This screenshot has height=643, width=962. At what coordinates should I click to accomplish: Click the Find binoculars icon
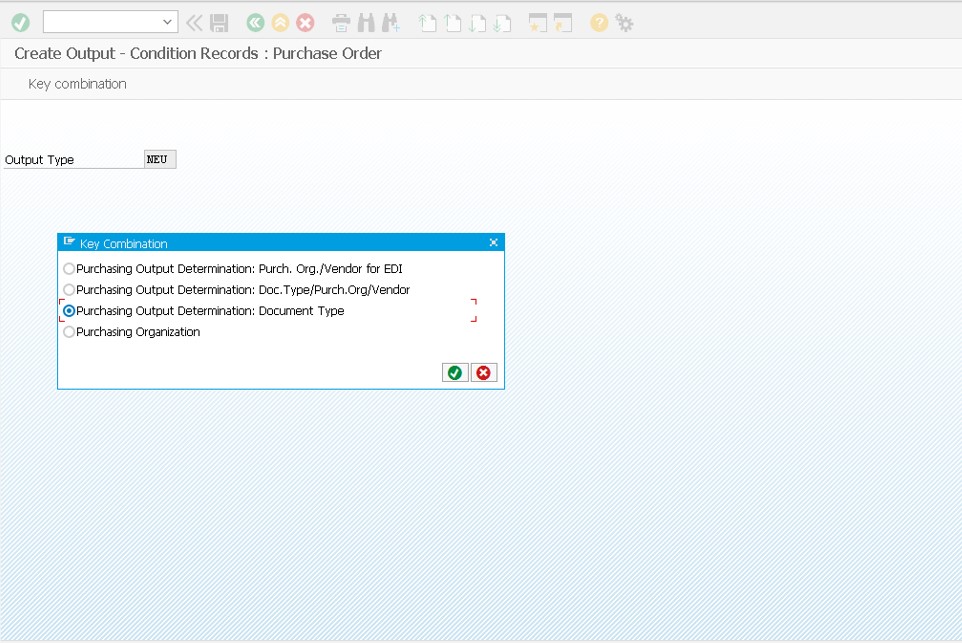[x=366, y=23]
